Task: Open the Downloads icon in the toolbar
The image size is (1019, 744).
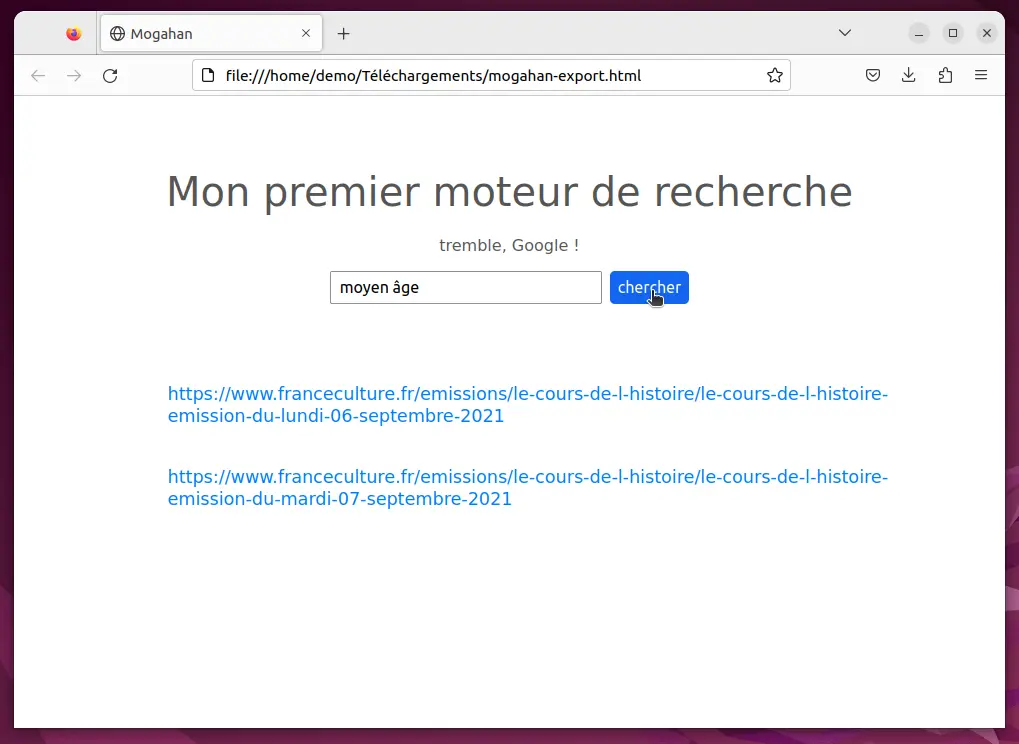Action: (x=908, y=75)
